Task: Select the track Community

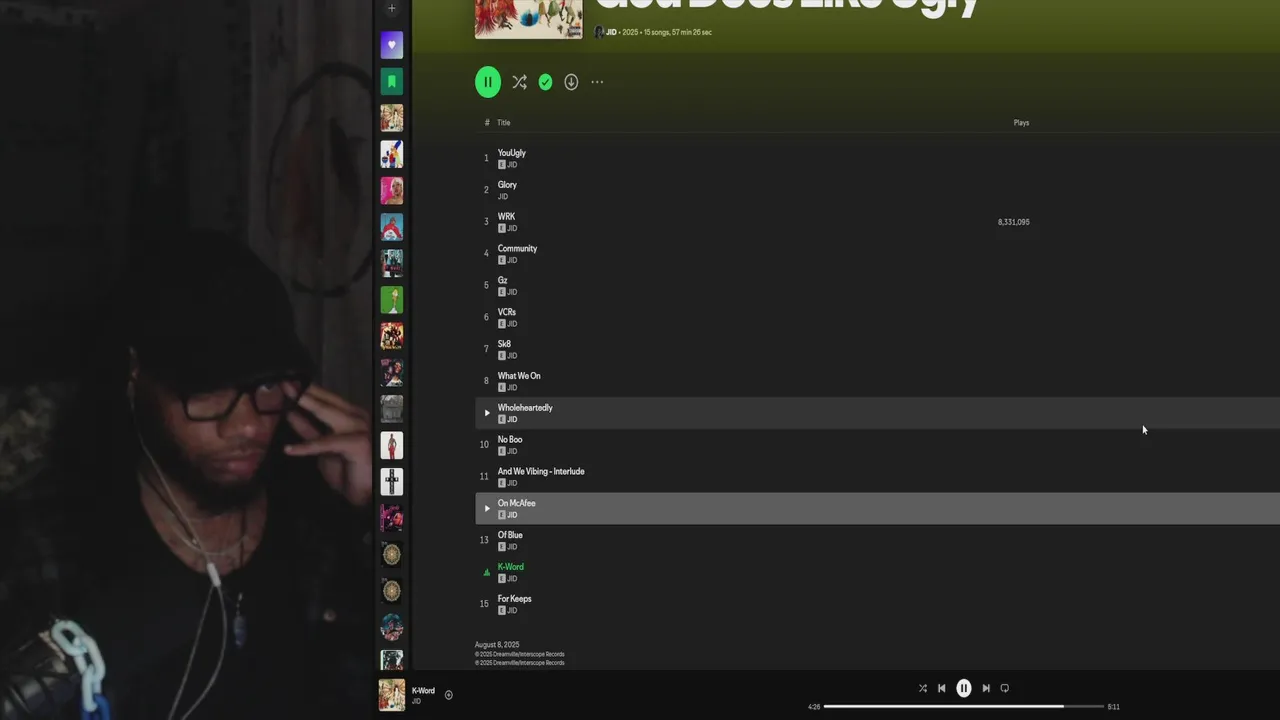Action: [x=517, y=249]
